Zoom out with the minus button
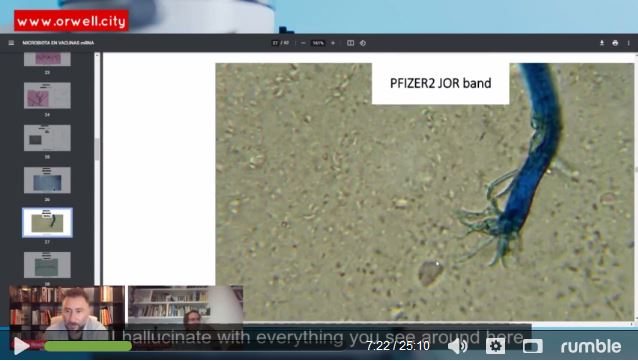Viewport: 638px width, 361px height. pos(303,43)
